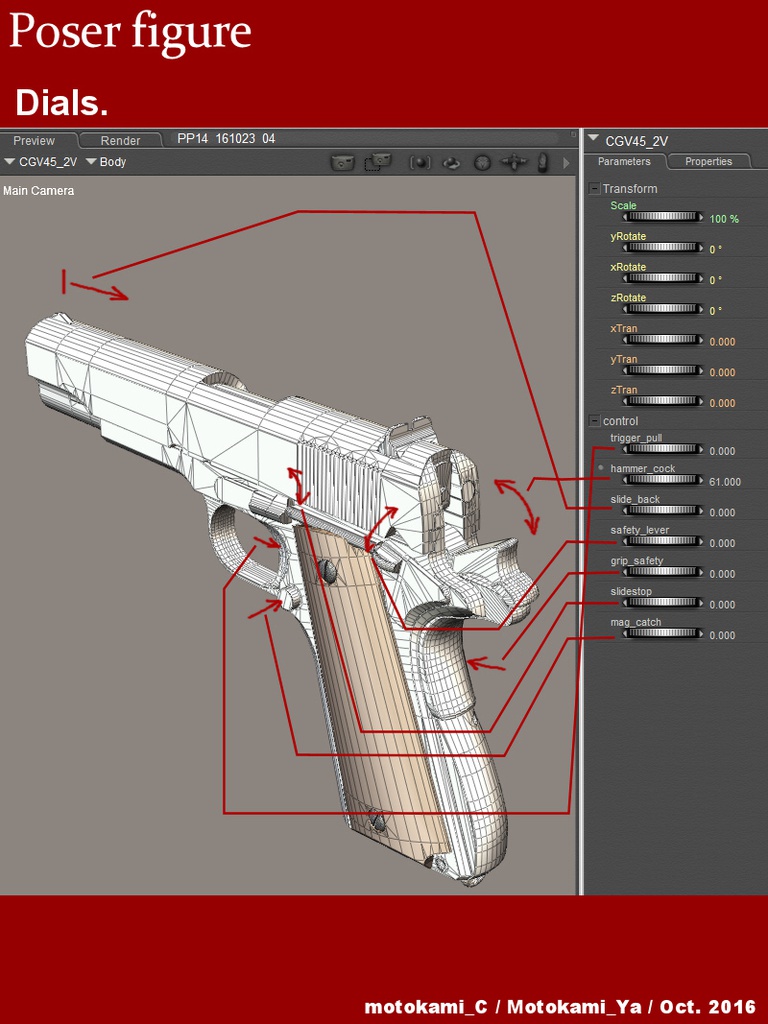
Task: Click the grip_safety parameter label
Action: pos(637,561)
